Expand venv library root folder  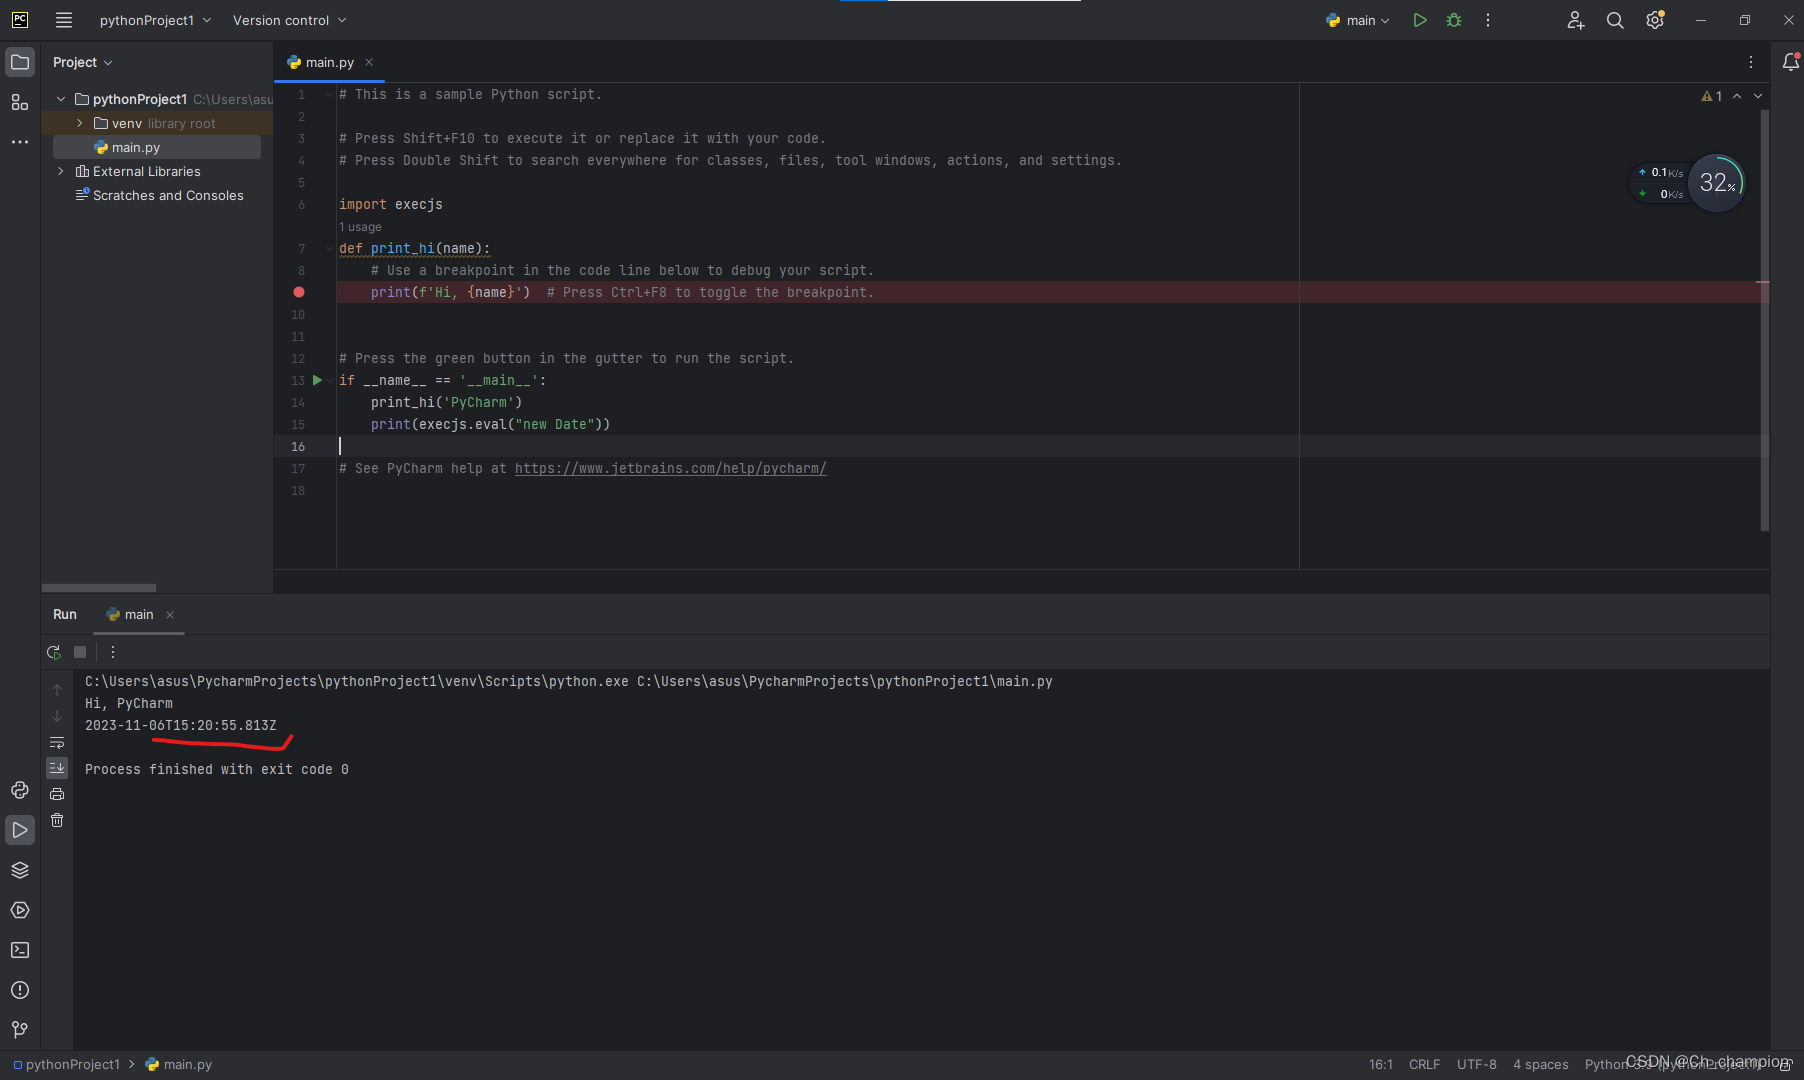[80, 123]
